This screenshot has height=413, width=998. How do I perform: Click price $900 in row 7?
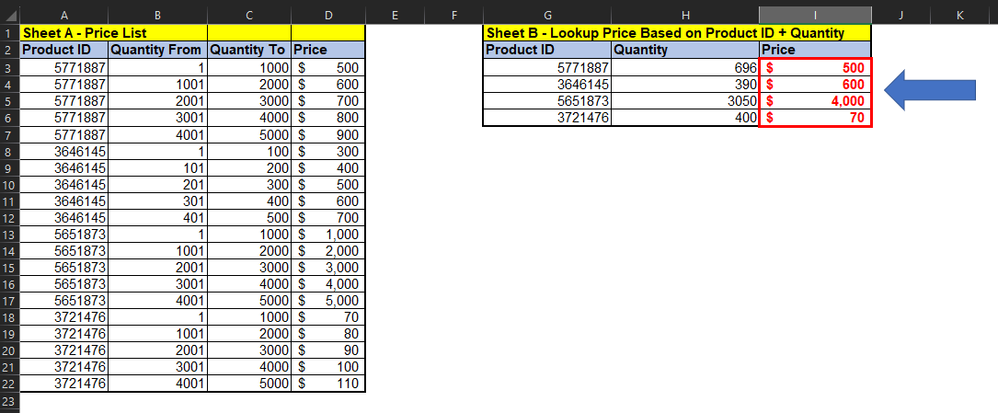[328, 135]
